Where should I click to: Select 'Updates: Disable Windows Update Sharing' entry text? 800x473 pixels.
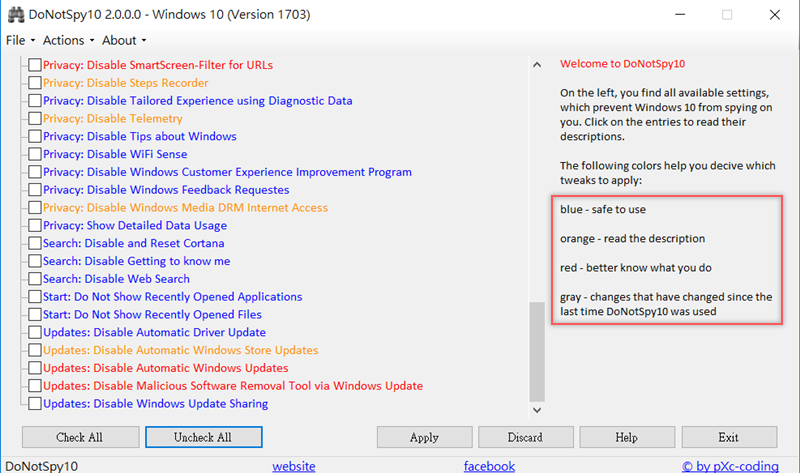coord(156,404)
